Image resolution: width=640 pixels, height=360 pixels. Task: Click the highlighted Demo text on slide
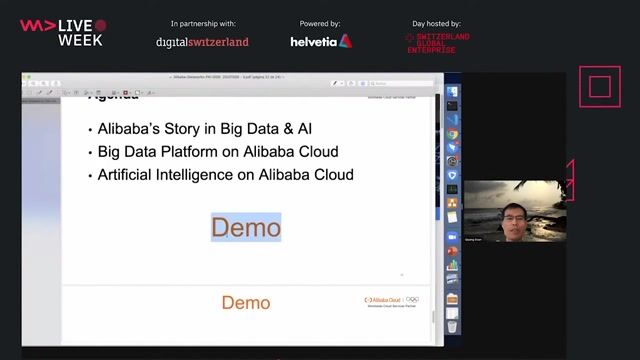[246, 227]
